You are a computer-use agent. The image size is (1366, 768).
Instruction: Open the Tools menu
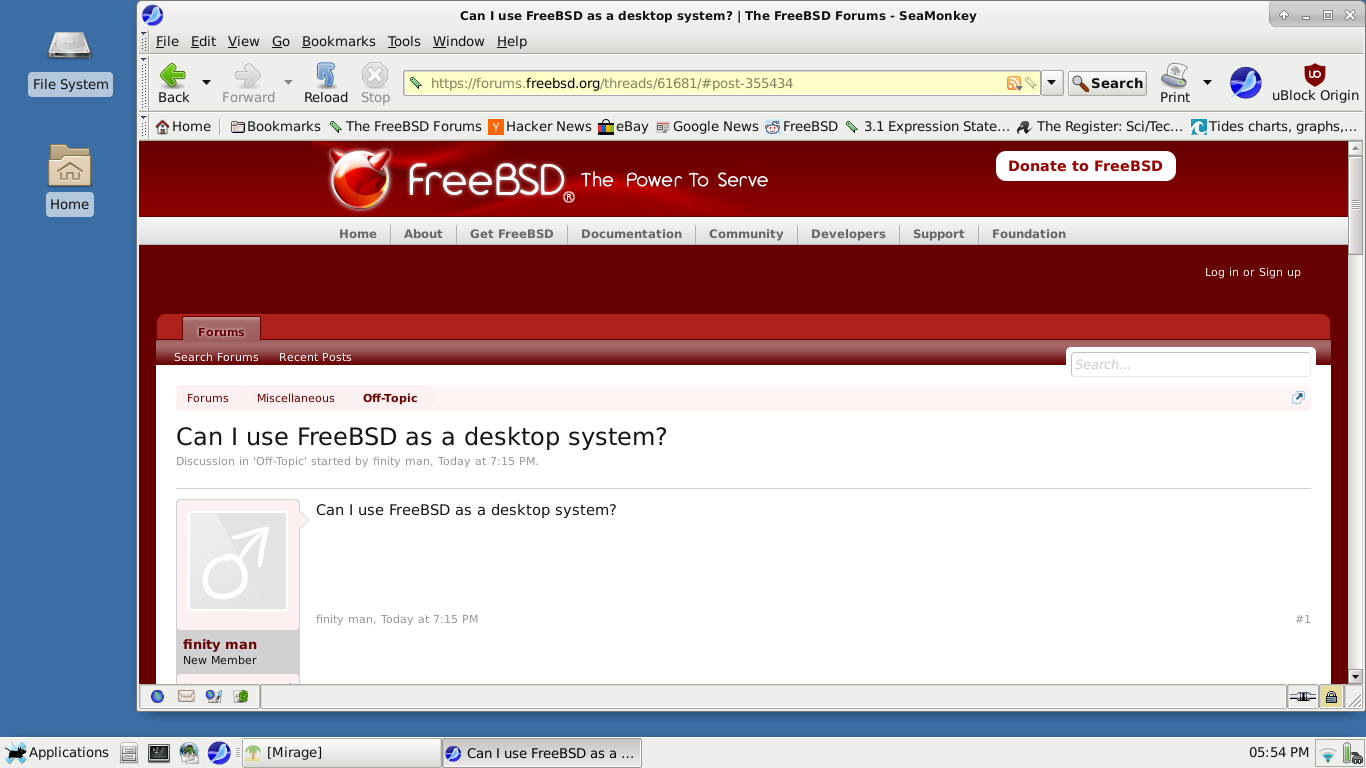pos(404,41)
